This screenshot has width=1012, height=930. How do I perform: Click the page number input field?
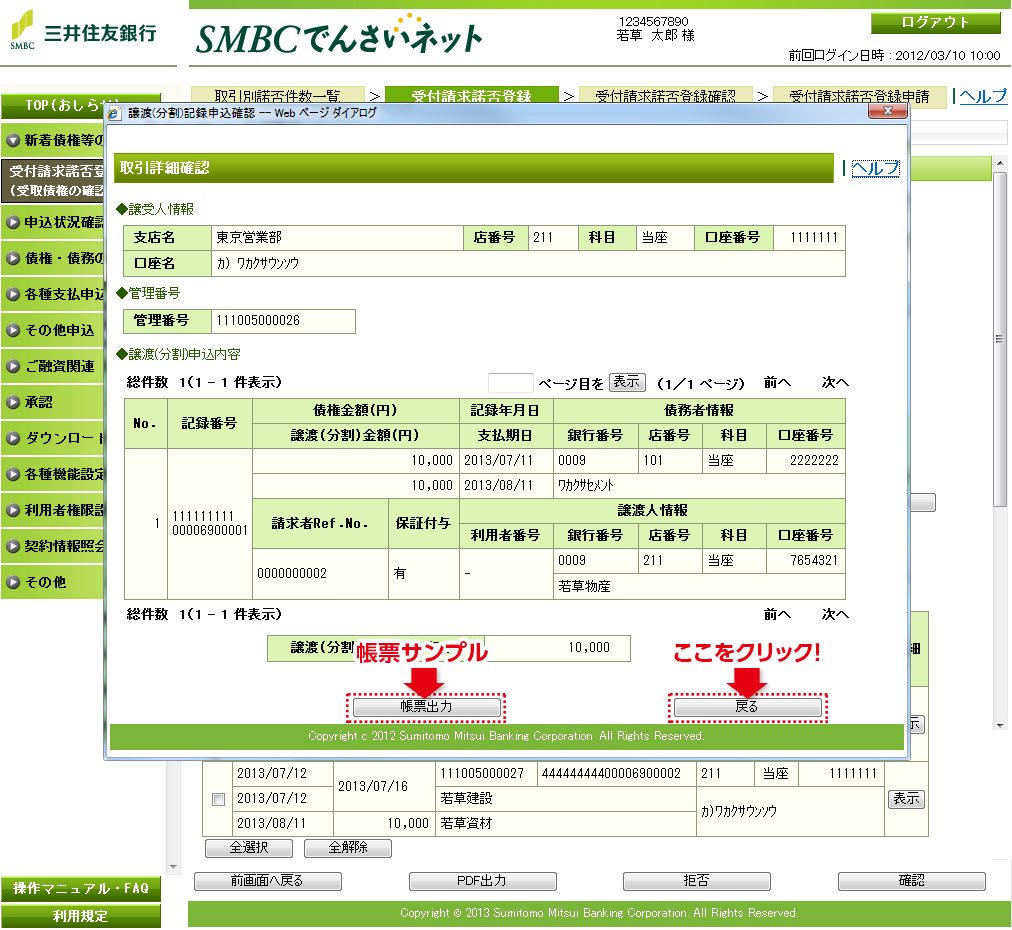(511, 383)
